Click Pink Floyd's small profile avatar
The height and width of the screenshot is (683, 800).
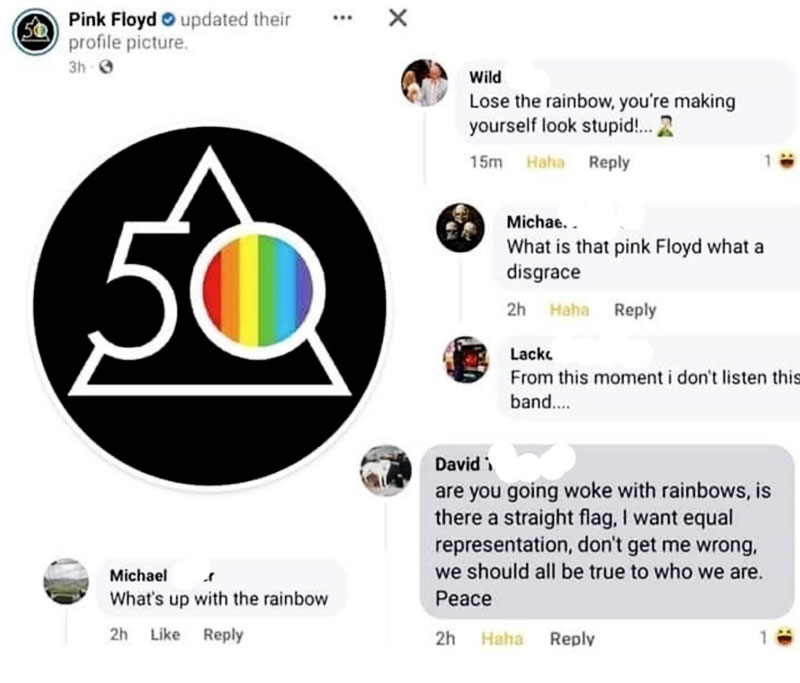point(34,31)
